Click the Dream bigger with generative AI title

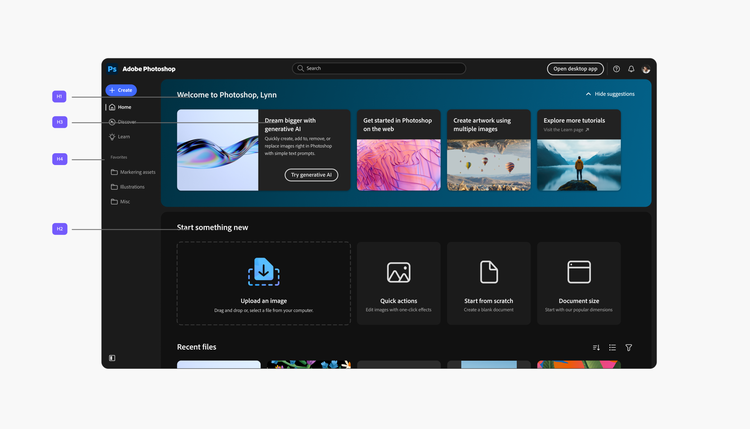[x=290, y=125]
